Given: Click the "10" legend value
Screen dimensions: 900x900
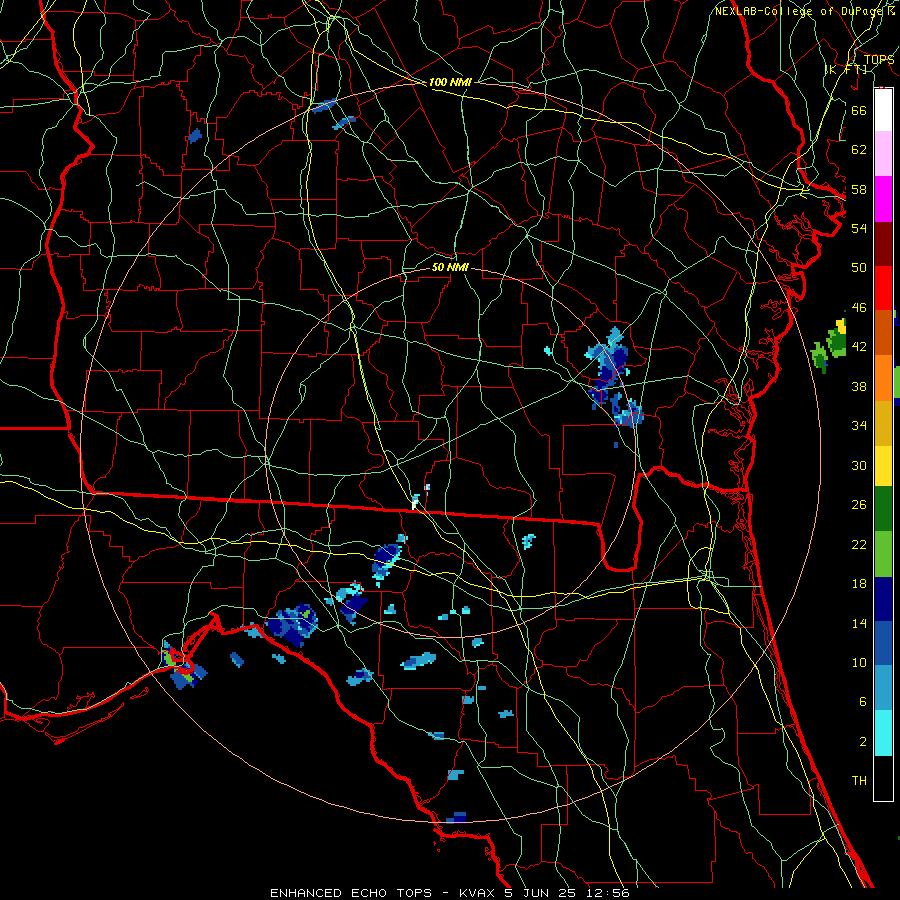Looking at the screenshot, I should (x=859, y=662).
